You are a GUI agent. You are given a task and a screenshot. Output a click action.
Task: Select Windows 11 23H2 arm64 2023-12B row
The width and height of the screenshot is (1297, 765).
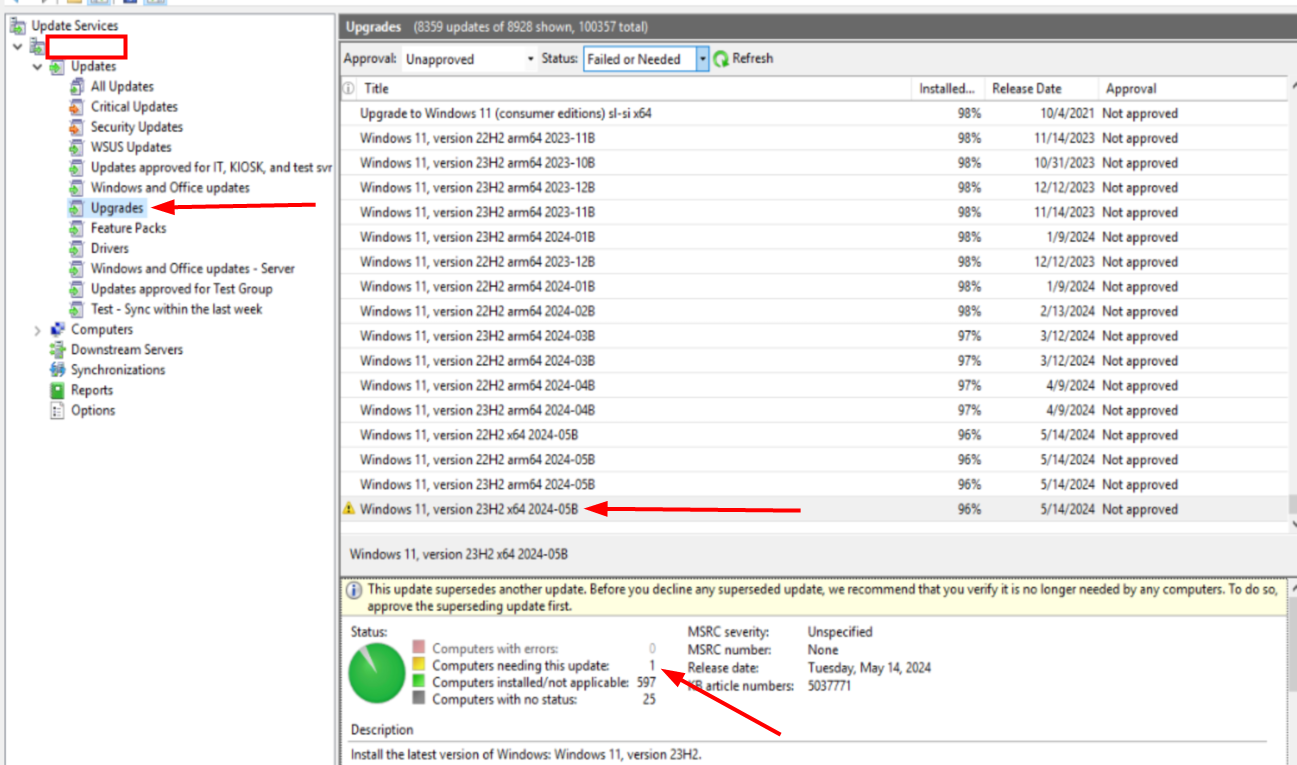(x=813, y=187)
